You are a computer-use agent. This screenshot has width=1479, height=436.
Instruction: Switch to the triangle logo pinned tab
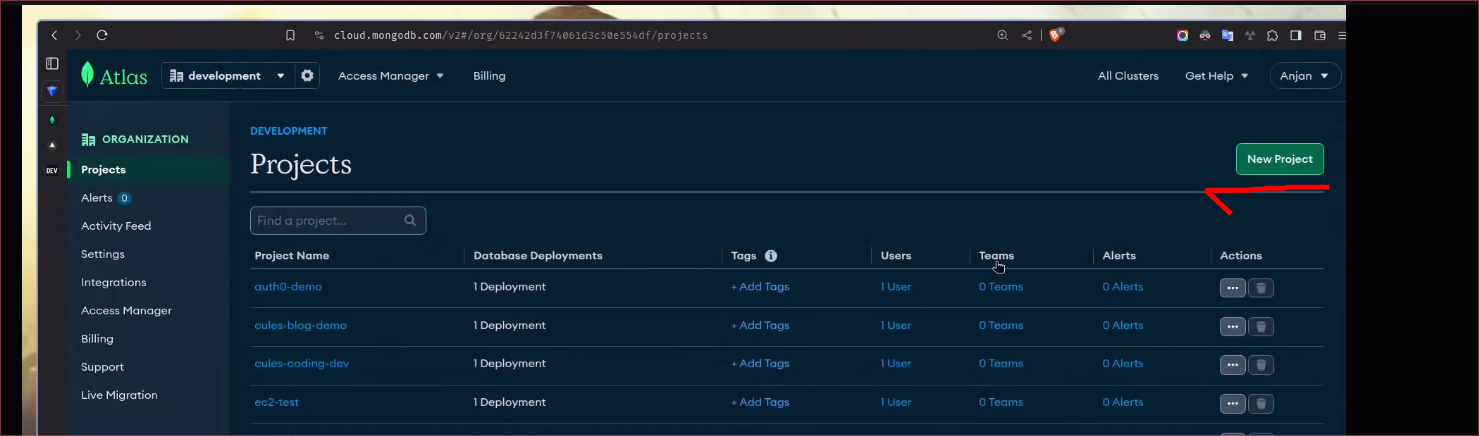pos(52,145)
